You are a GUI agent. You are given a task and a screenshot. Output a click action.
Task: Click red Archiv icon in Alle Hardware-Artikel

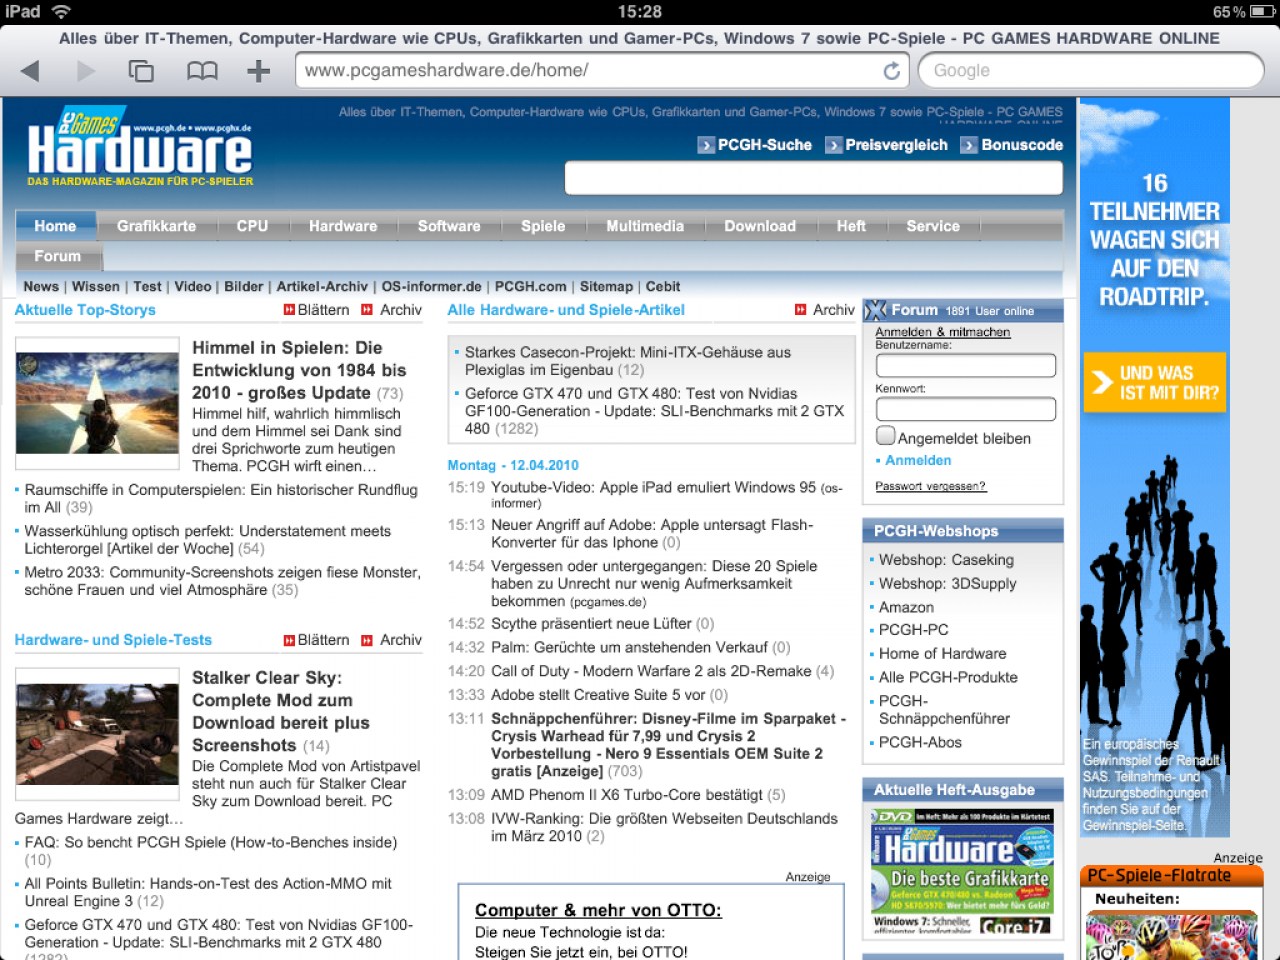(801, 310)
